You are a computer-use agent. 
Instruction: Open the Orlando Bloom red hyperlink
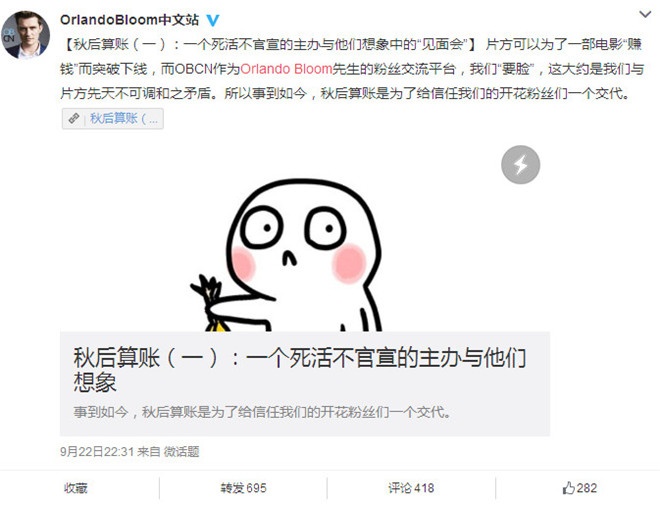point(286,69)
